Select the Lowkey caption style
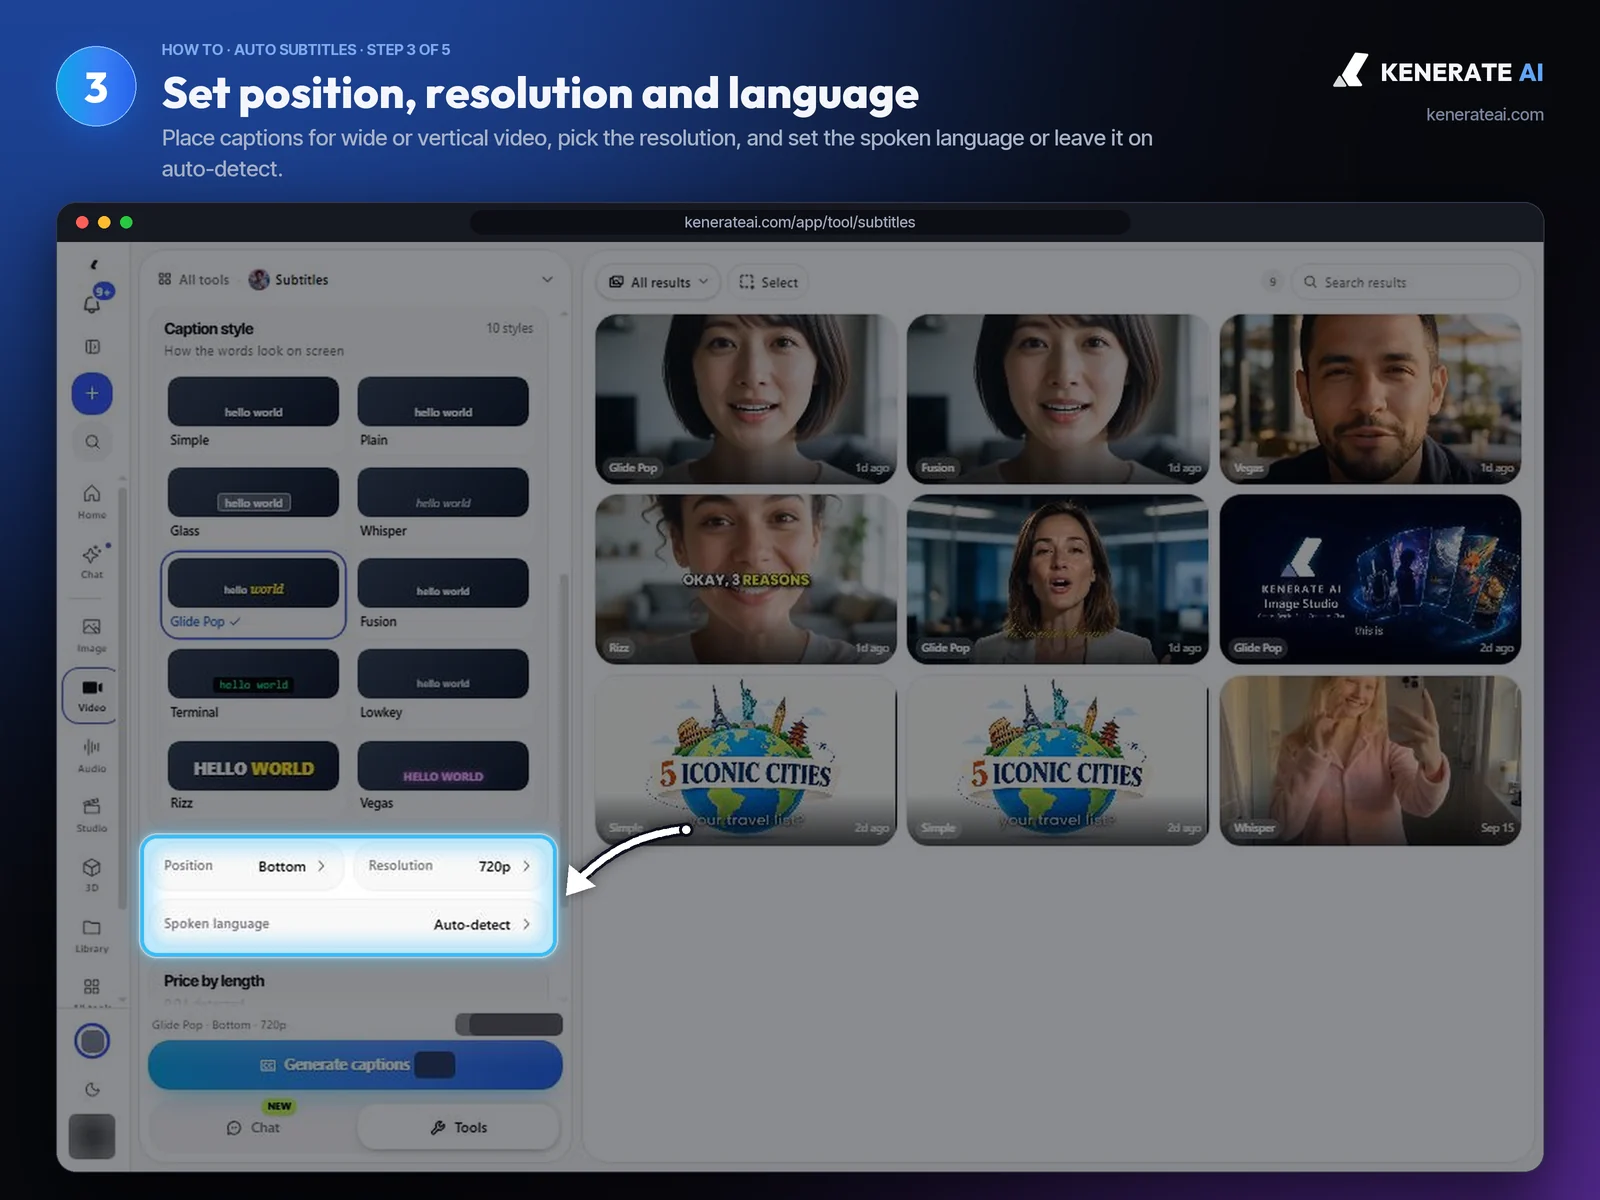This screenshot has height=1200, width=1600. click(x=443, y=685)
